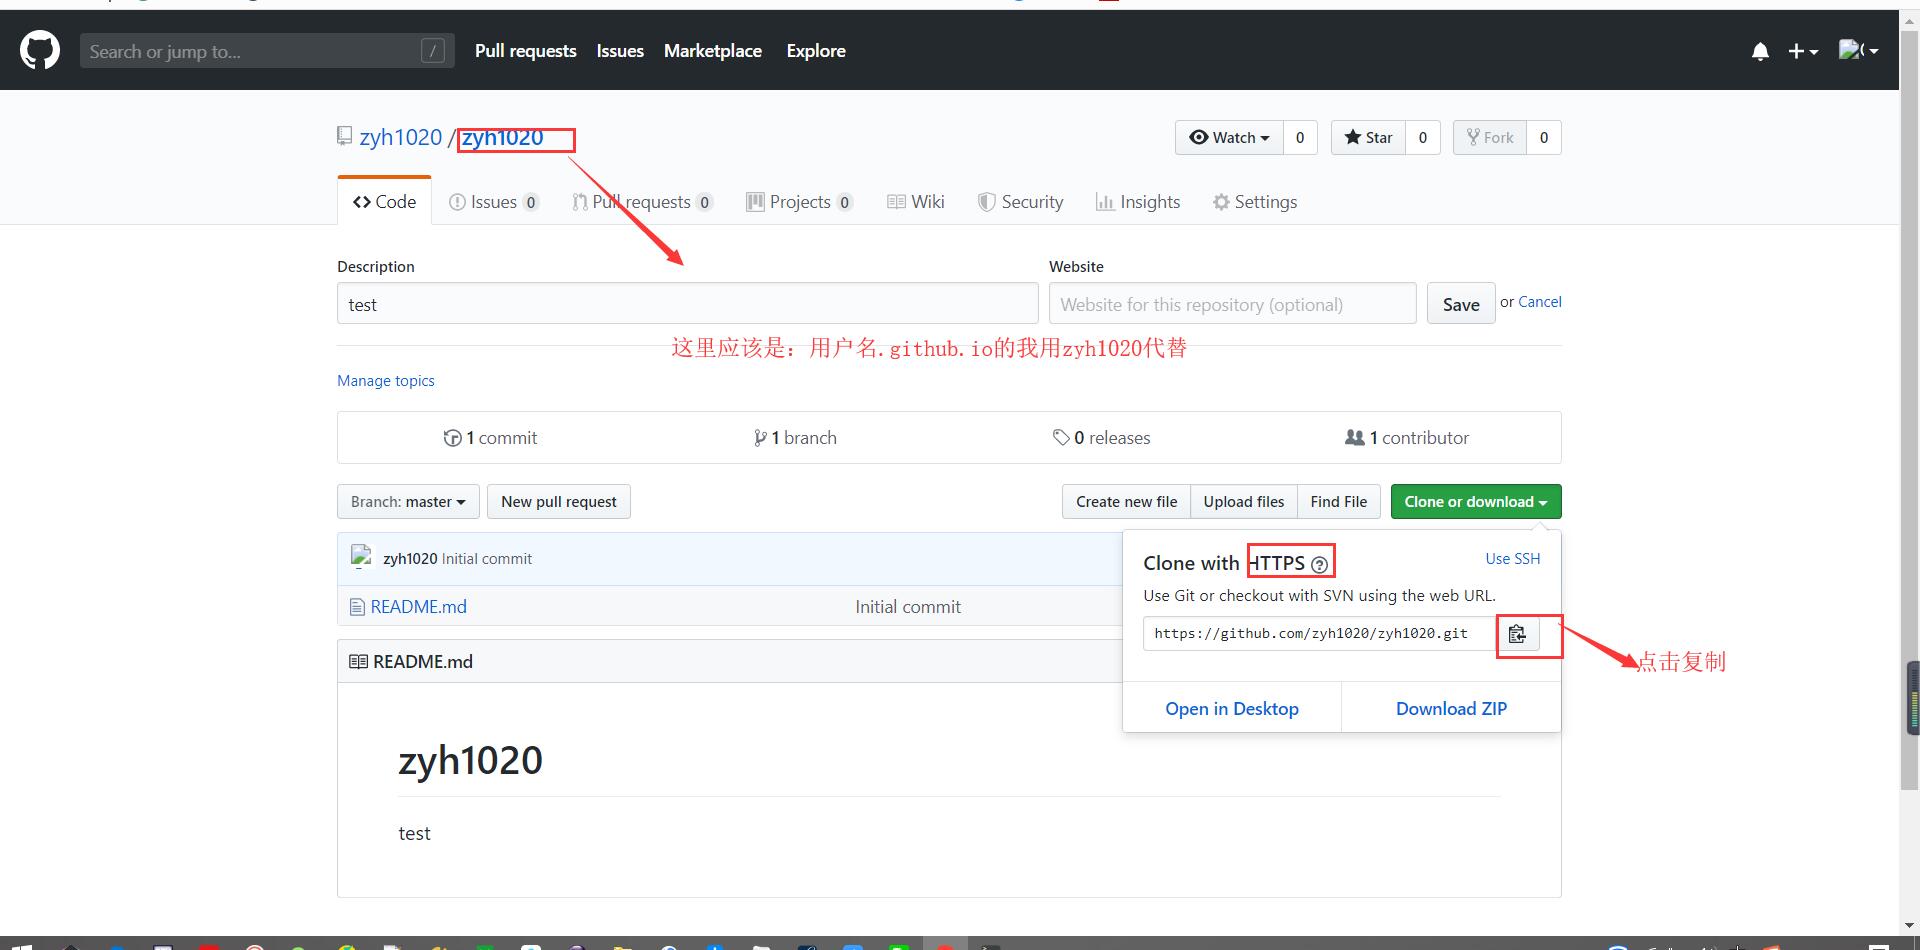Copy the clone URL with the clipboard icon
This screenshot has height=950, width=1920.
click(1517, 634)
